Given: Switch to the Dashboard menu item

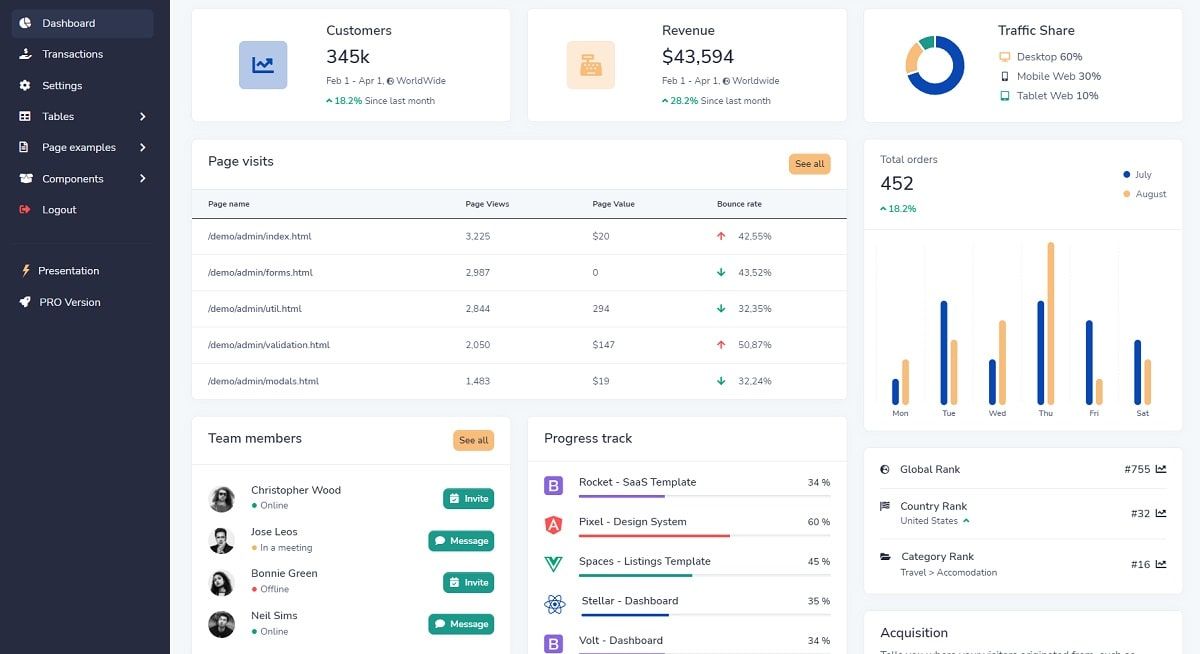Looking at the screenshot, I should [x=68, y=22].
